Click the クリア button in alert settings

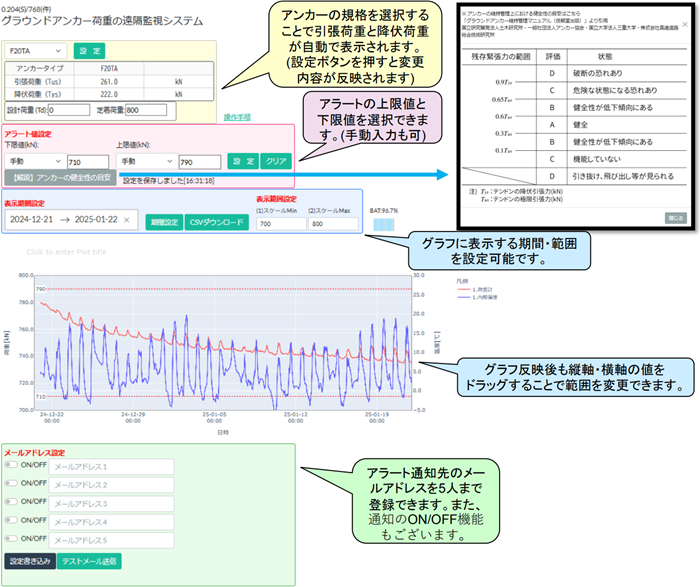(x=275, y=160)
